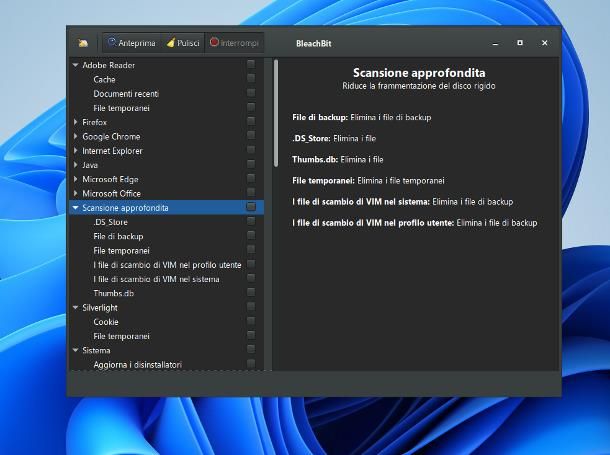Click the "Thumbs.db:" description line
Image resolution: width=610 pixels, height=455 pixels.
(338, 159)
